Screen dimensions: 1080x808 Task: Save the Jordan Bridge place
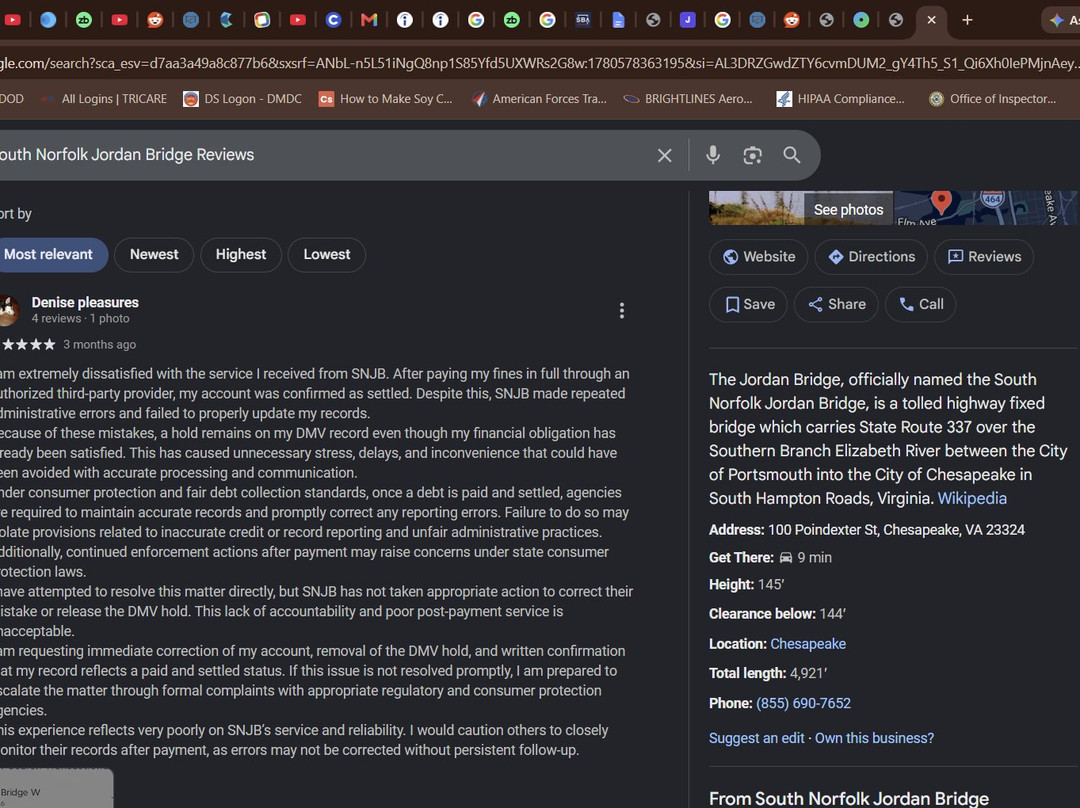[749, 304]
